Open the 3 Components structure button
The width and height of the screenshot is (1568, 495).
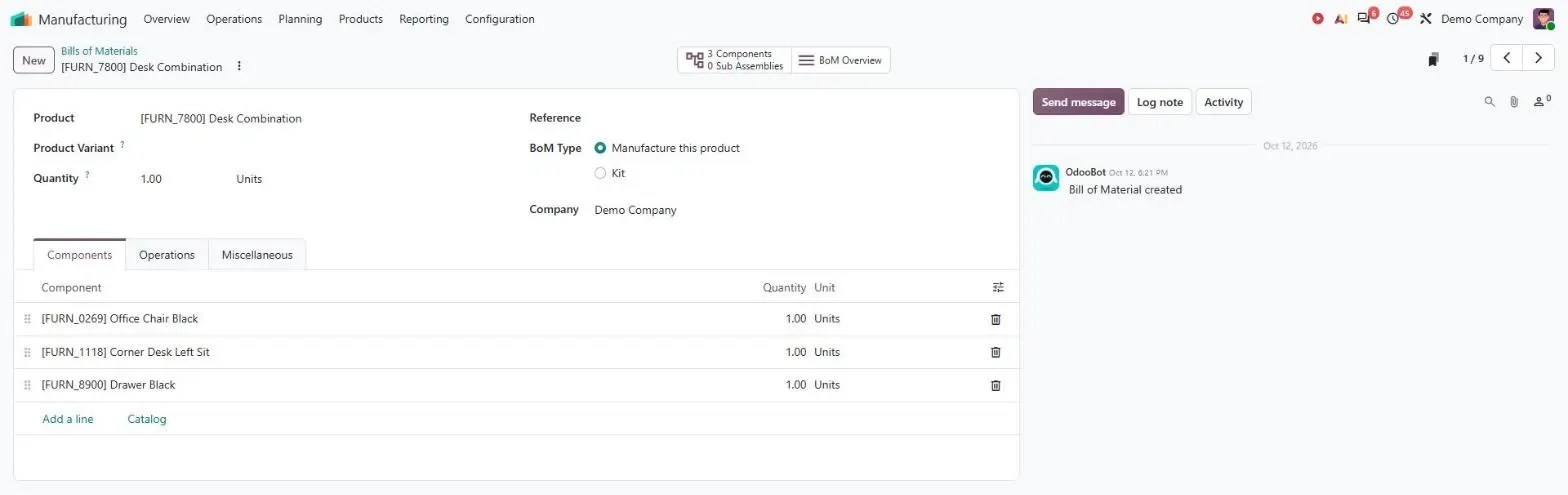pos(734,60)
